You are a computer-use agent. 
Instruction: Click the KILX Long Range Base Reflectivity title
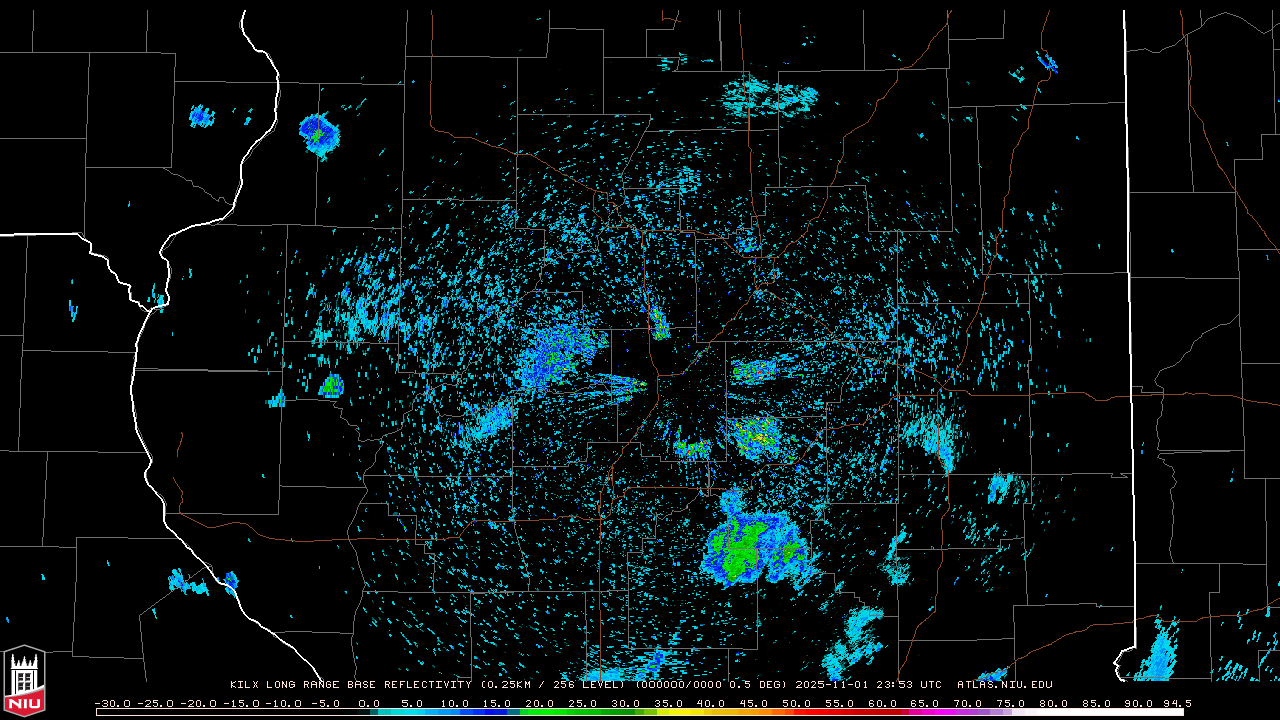tap(352, 685)
